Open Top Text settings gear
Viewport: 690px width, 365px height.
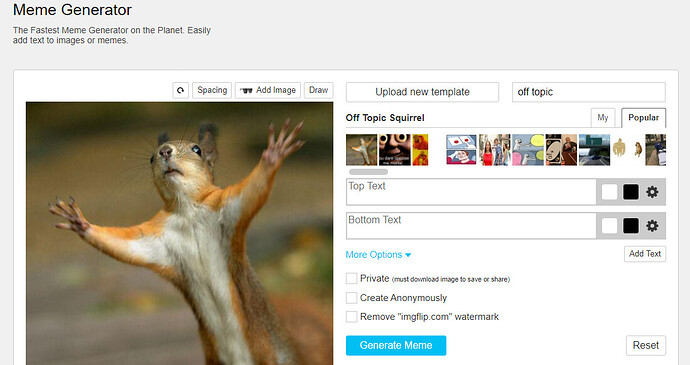[x=652, y=192]
